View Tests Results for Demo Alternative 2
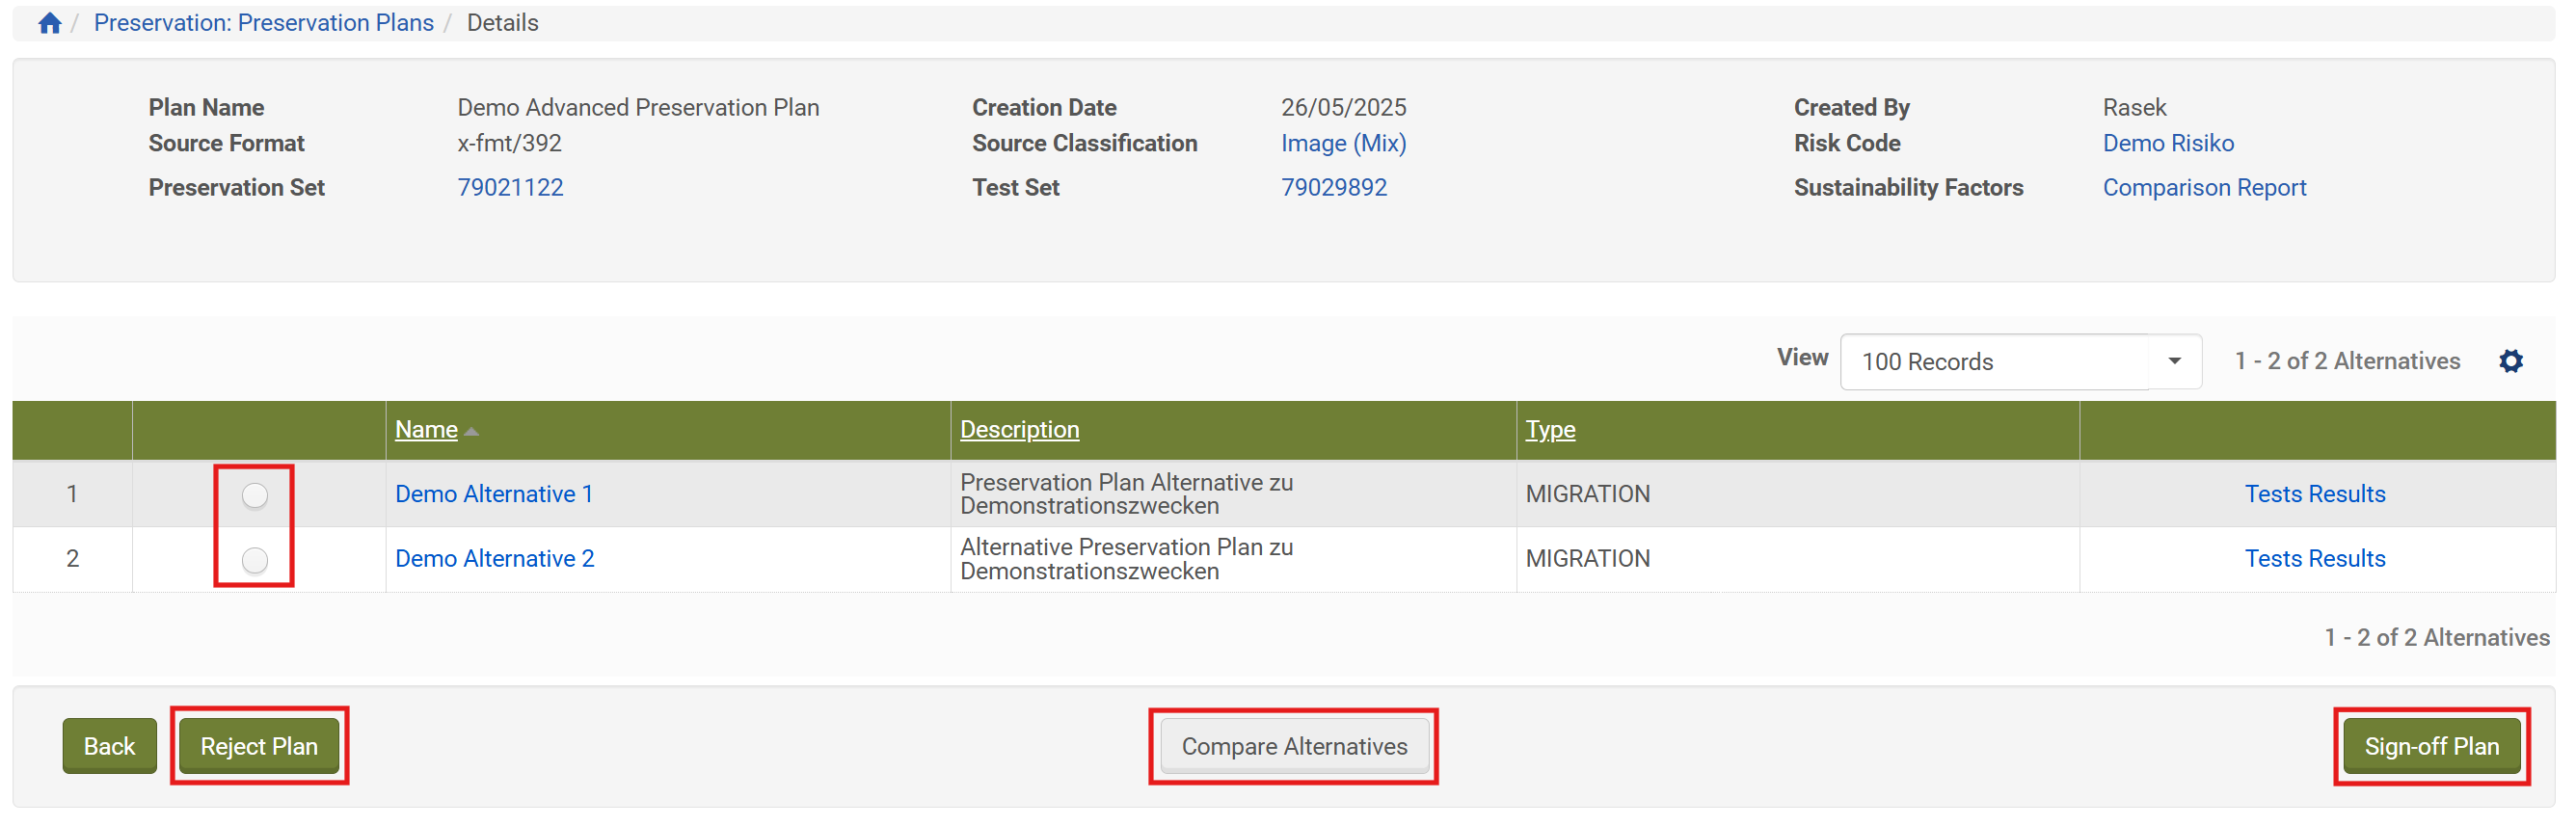The height and width of the screenshot is (826, 2576). click(x=2314, y=559)
